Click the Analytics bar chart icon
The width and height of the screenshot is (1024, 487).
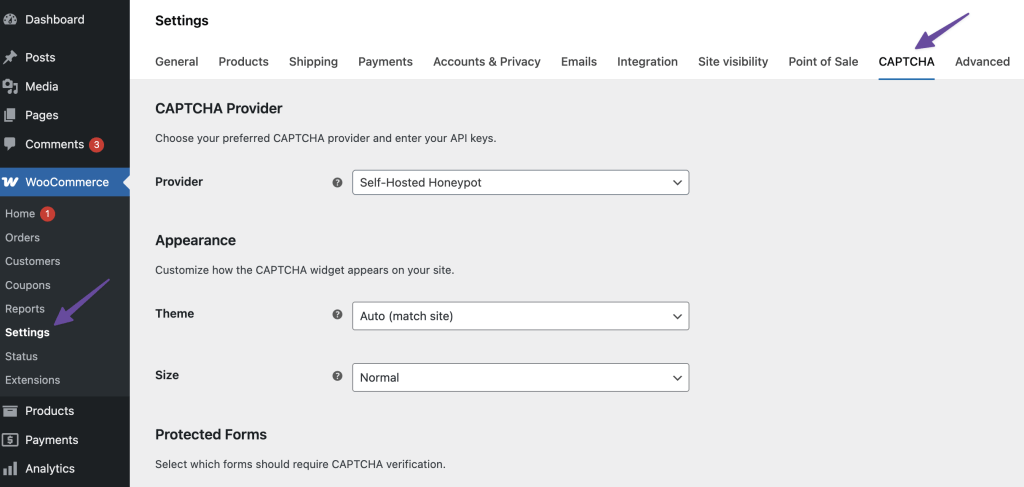[x=10, y=468]
